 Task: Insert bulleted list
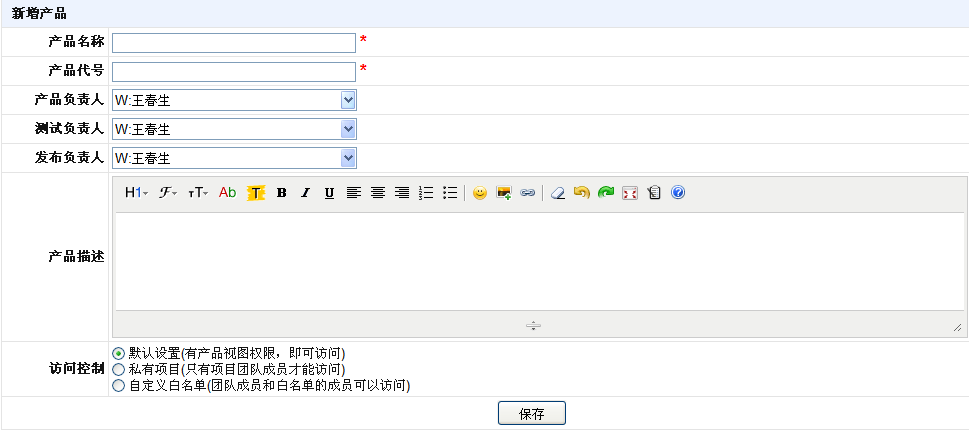click(x=451, y=193)
